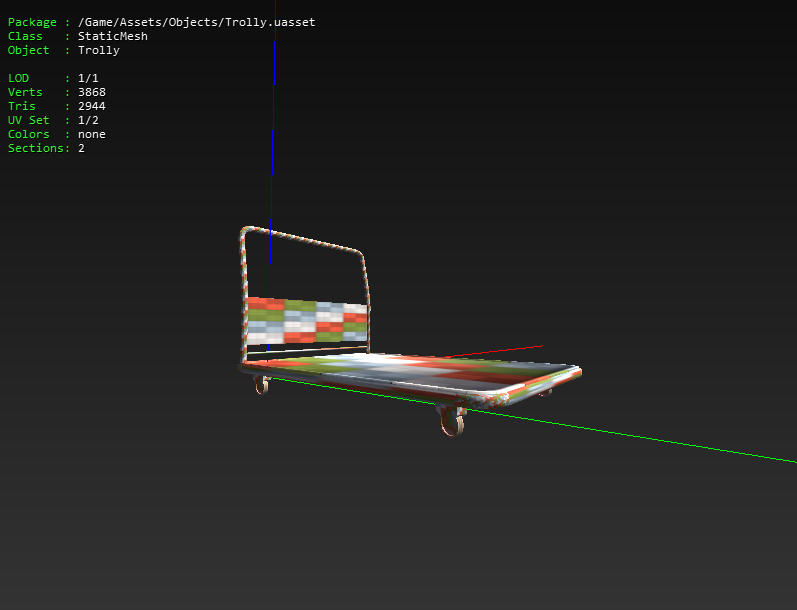Click the Sections value 2
This screenshot has width=797, height=610.
pos(81,148)
